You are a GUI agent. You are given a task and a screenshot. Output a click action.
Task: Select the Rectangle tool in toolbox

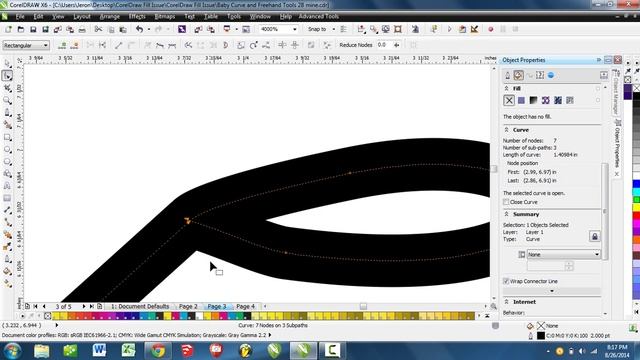(7, 137)
